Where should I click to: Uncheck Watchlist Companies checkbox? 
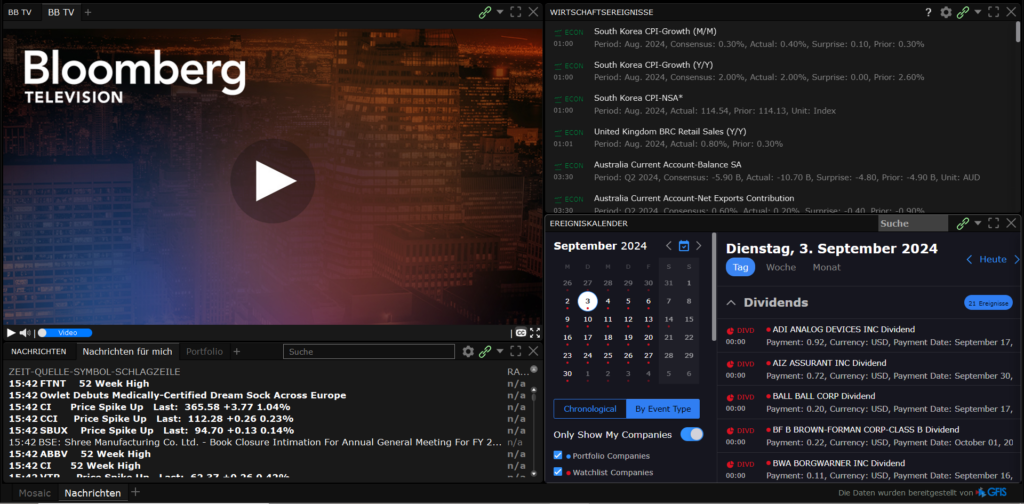(558, 472)
